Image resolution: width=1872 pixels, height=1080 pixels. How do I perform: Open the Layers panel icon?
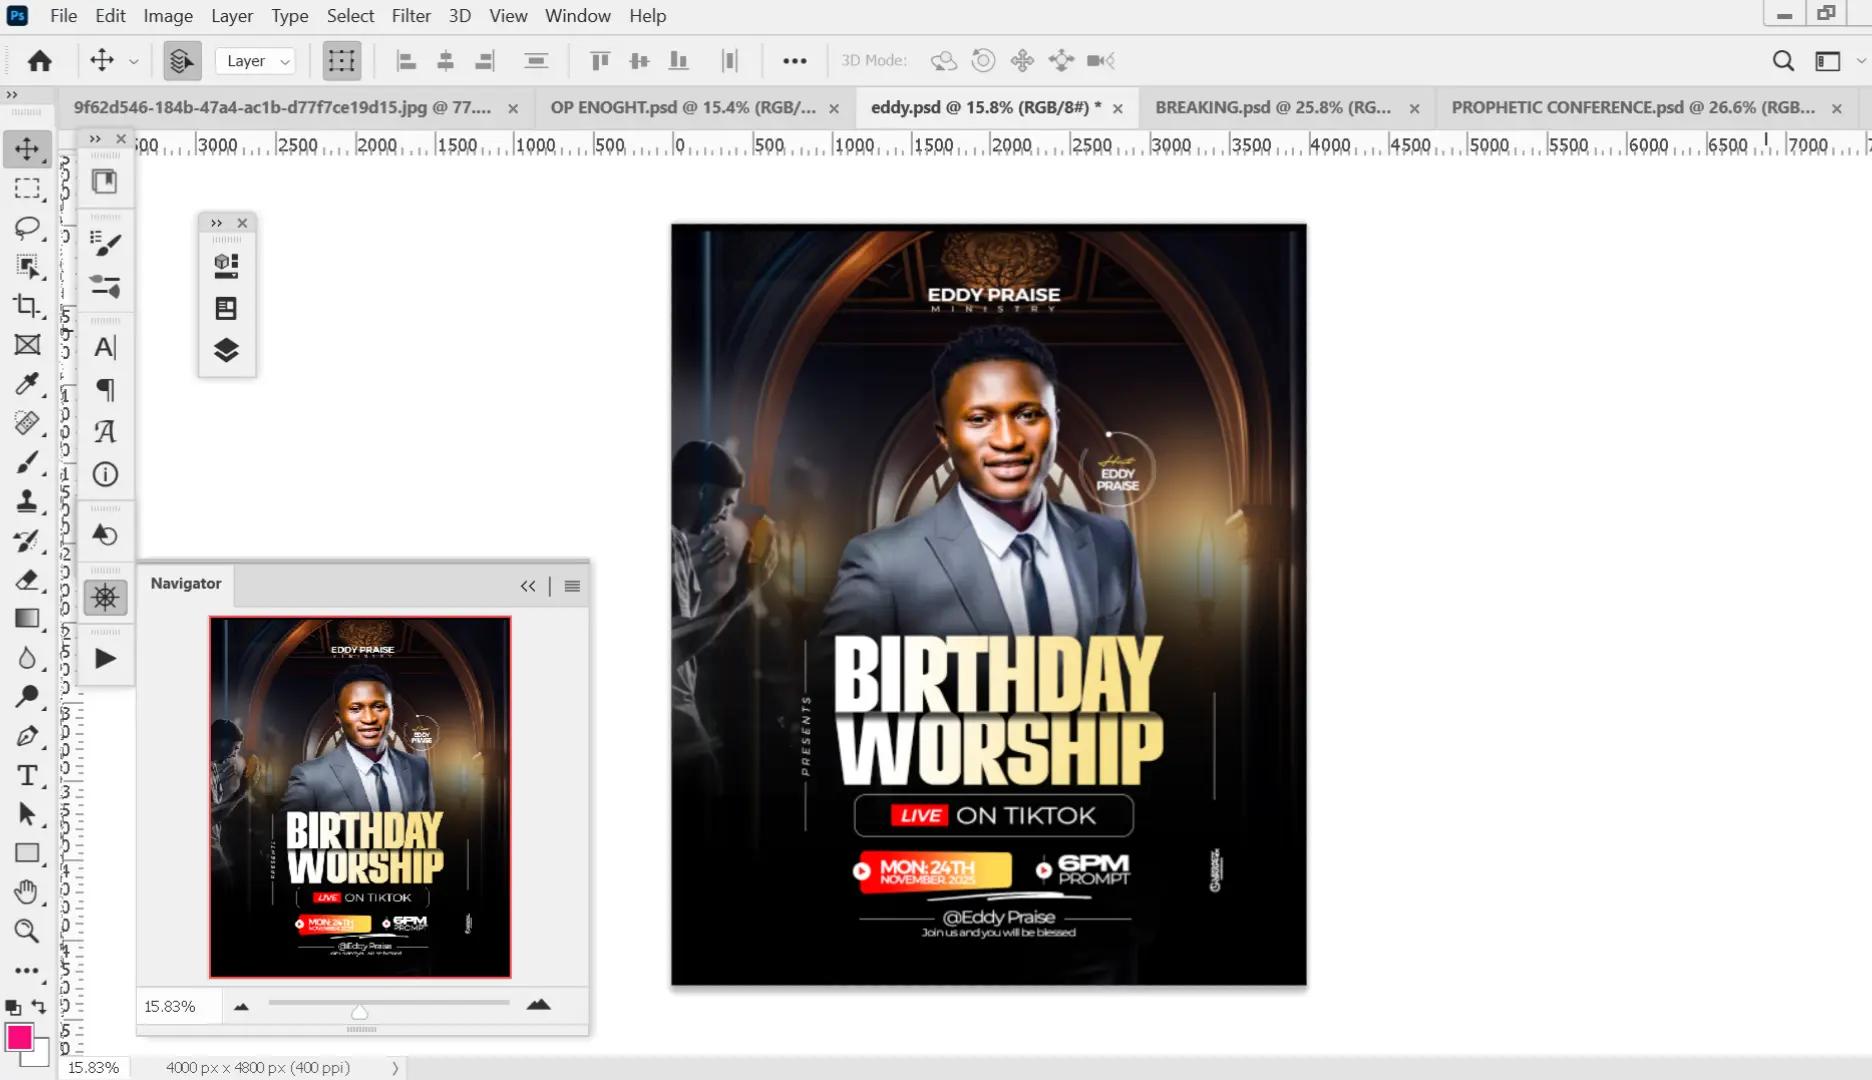coord(226,350)
